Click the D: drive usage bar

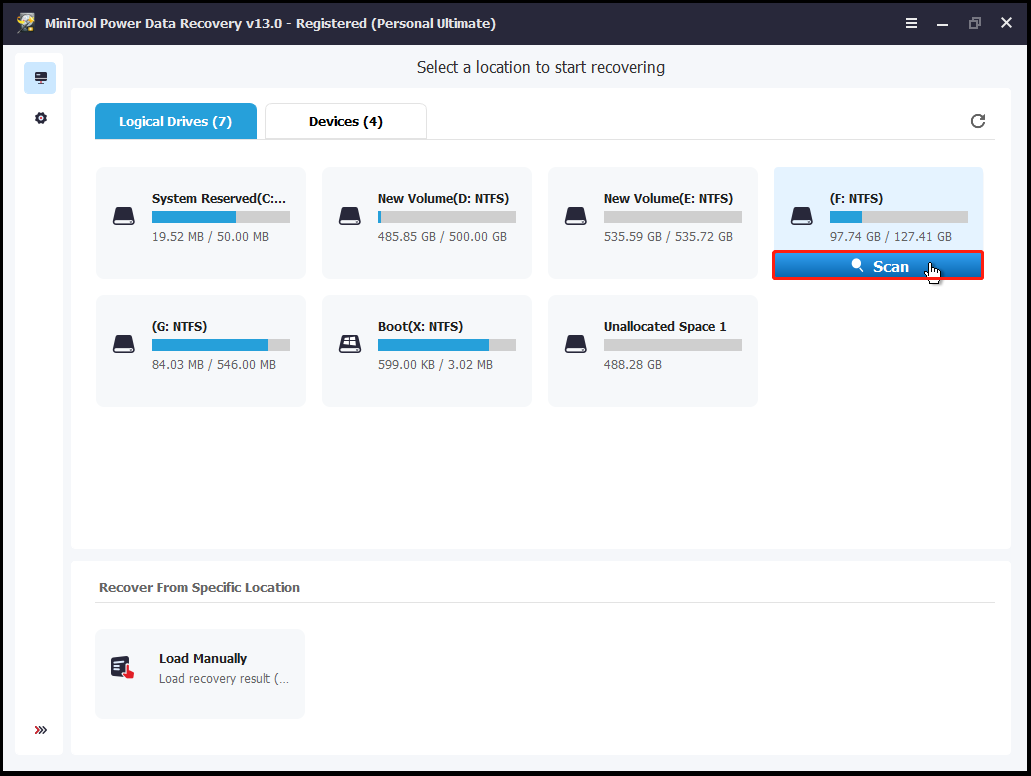point(447,217)
